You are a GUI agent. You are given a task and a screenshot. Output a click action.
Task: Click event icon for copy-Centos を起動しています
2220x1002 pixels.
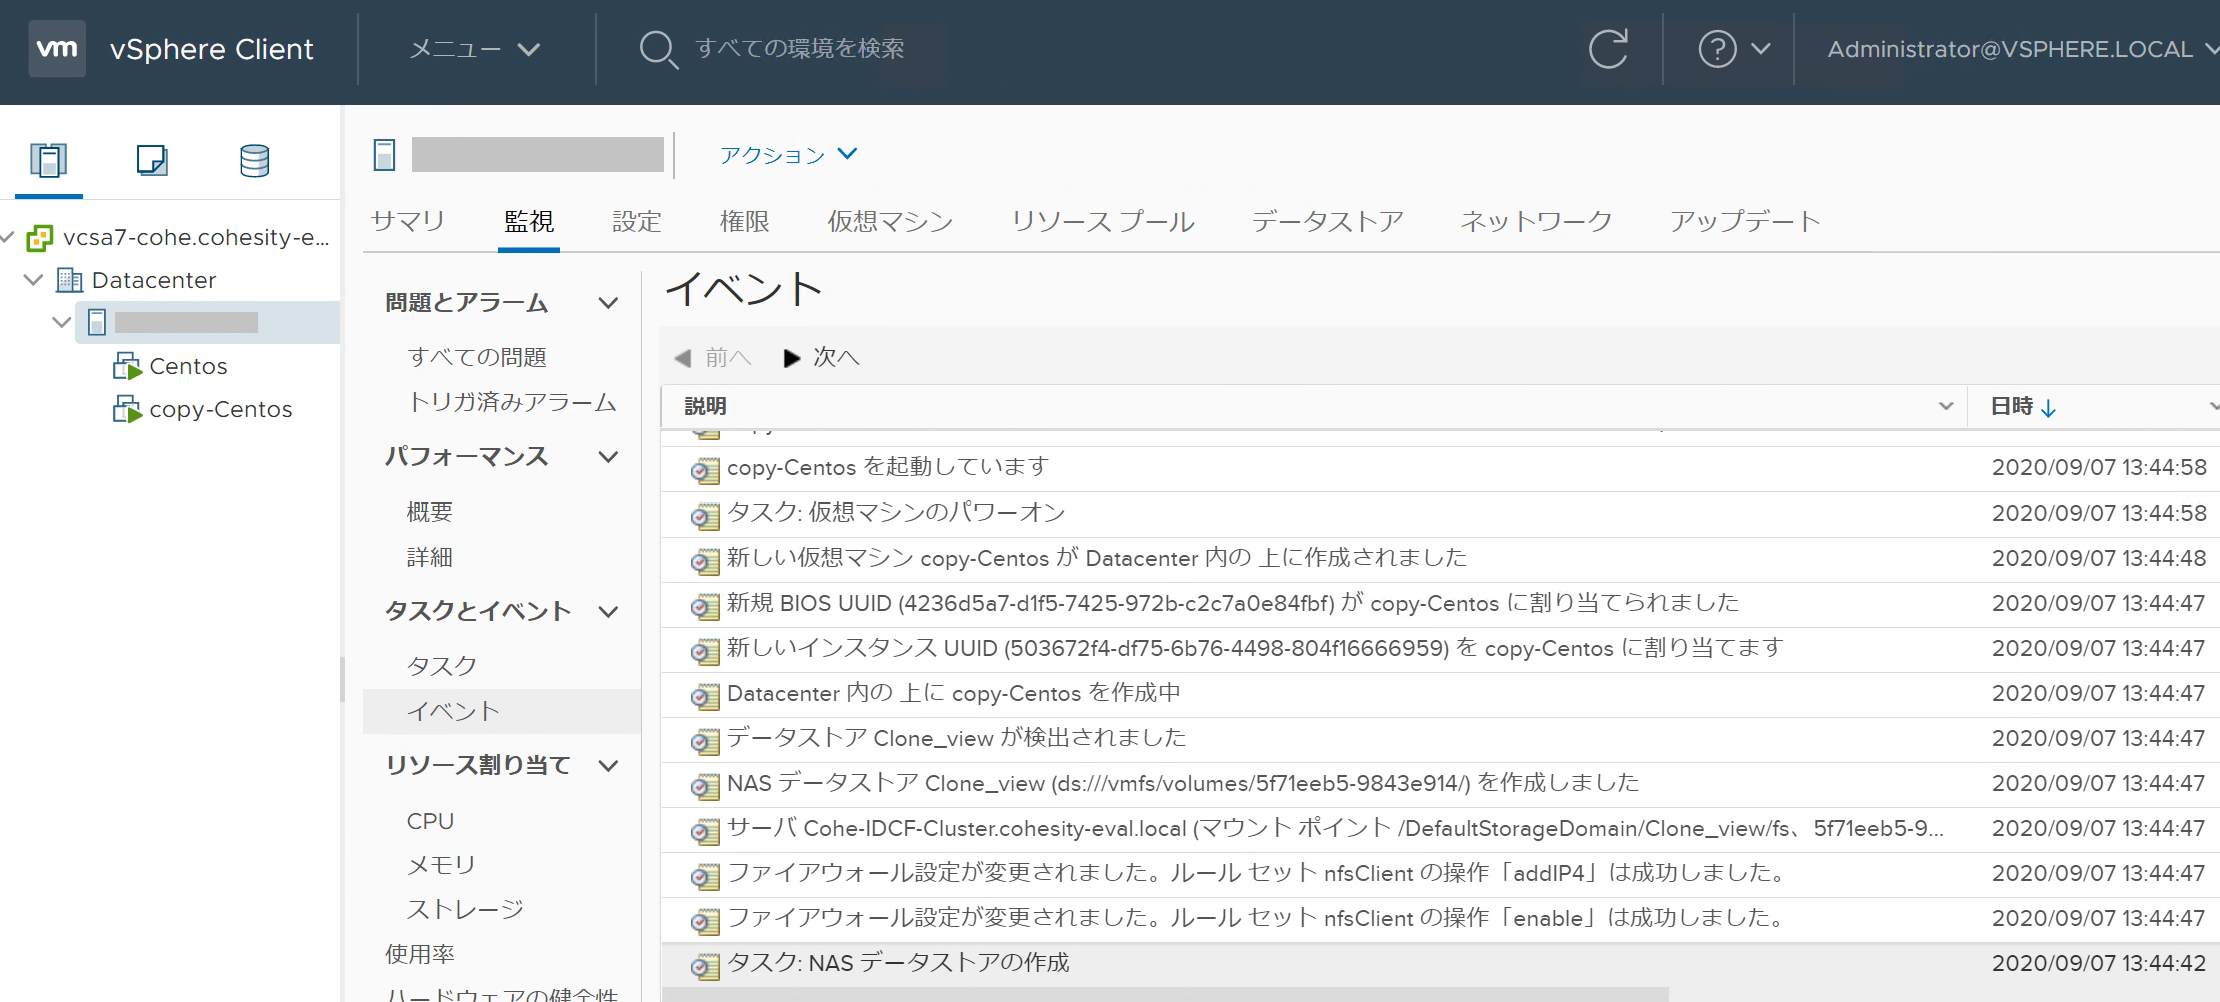pos(705,470)
